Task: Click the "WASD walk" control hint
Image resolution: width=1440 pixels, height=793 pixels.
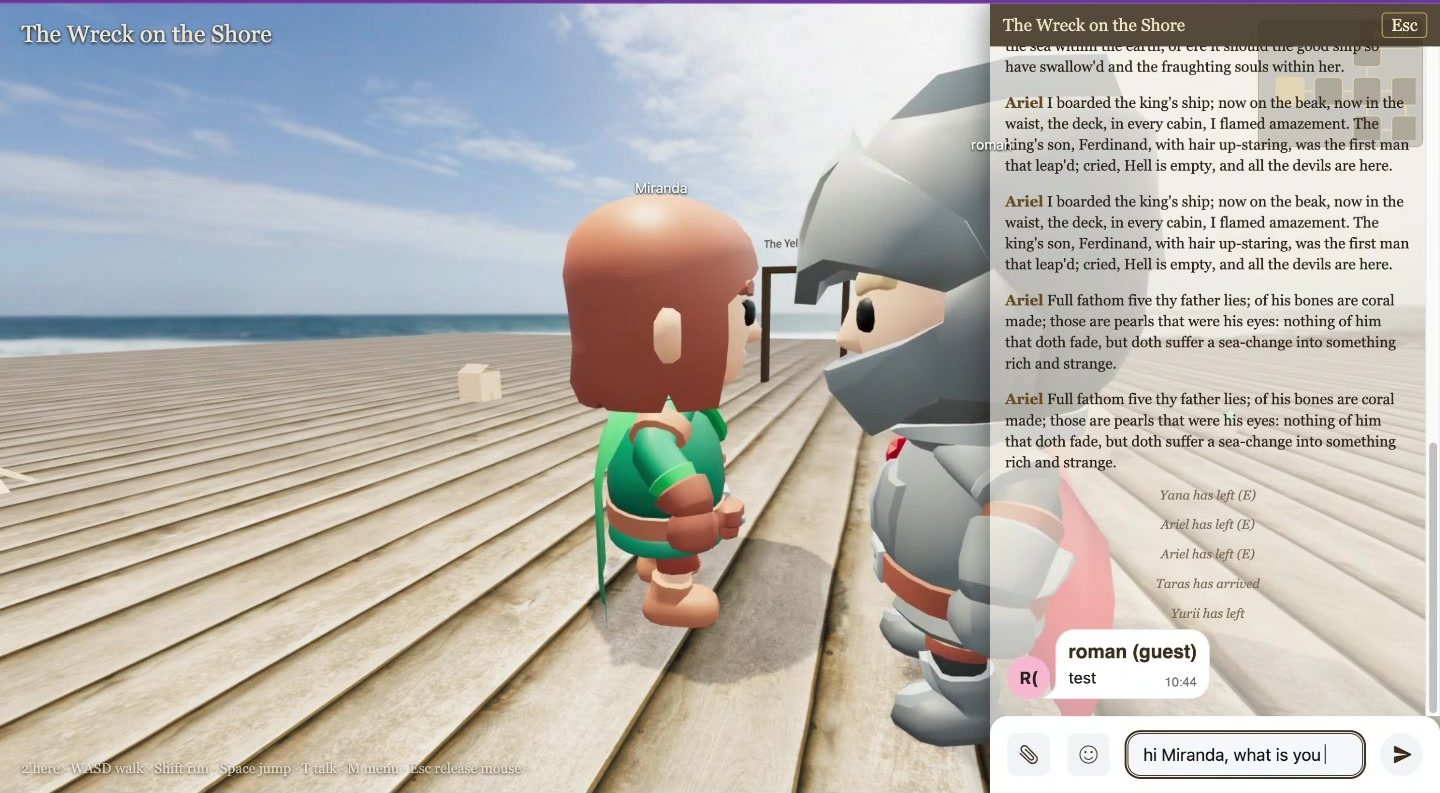Action: [x=107, y=769]
